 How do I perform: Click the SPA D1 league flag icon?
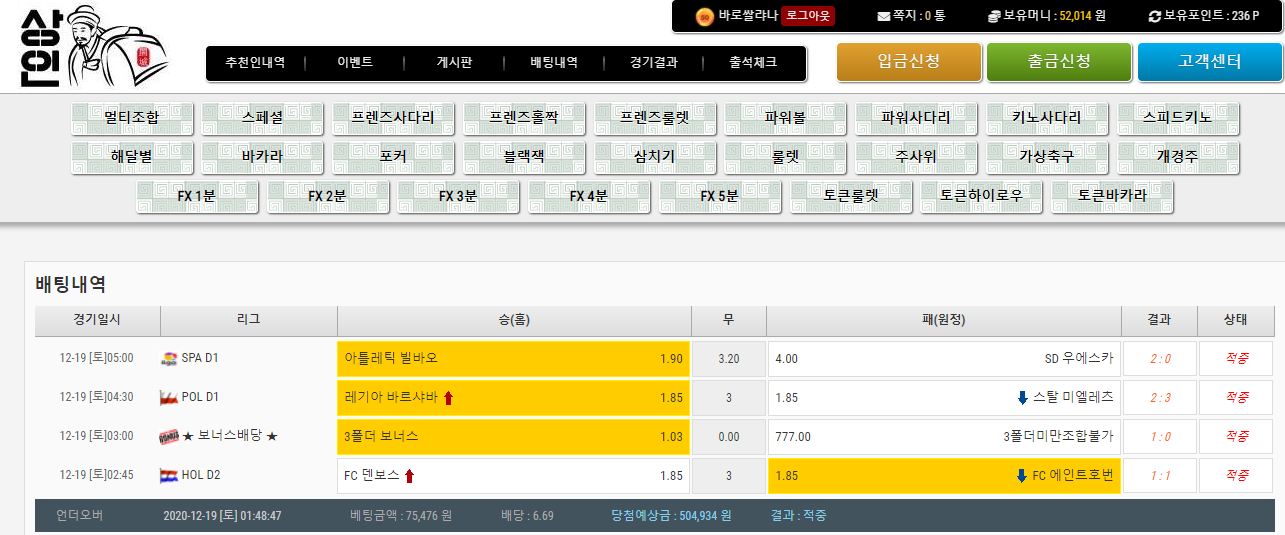[169, 358]
